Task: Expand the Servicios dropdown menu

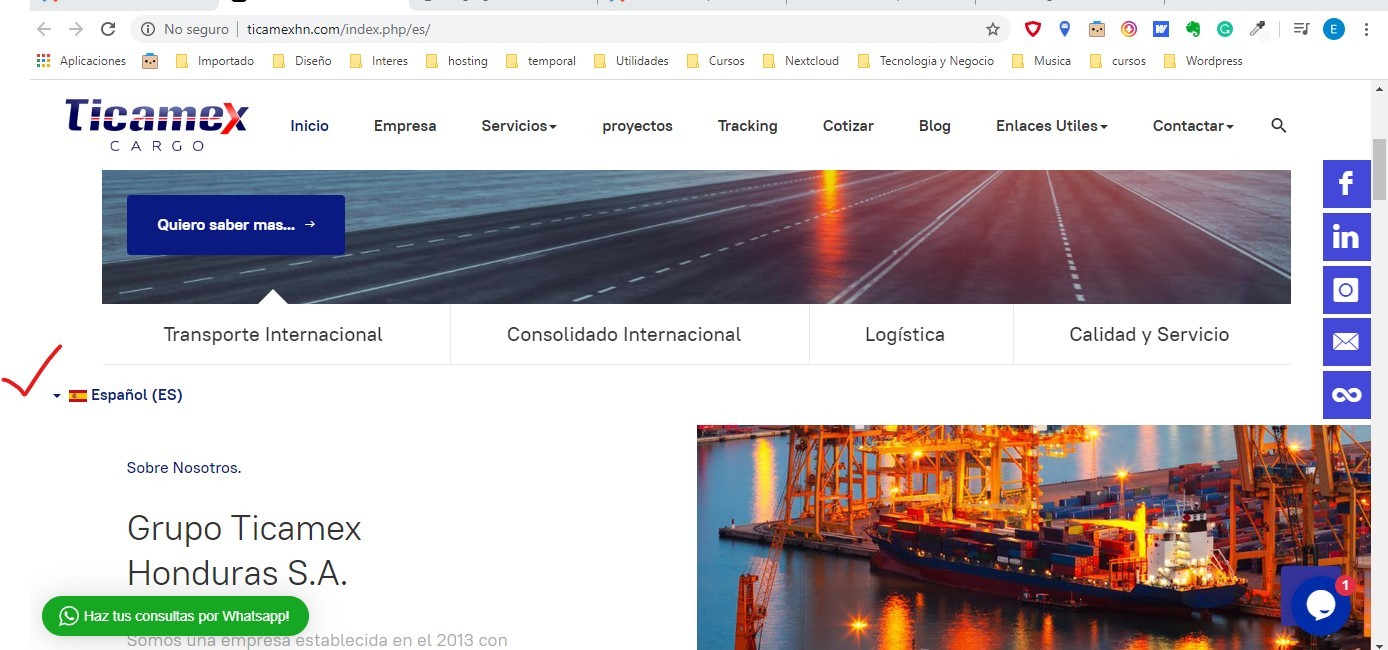Action: [518, 126]
